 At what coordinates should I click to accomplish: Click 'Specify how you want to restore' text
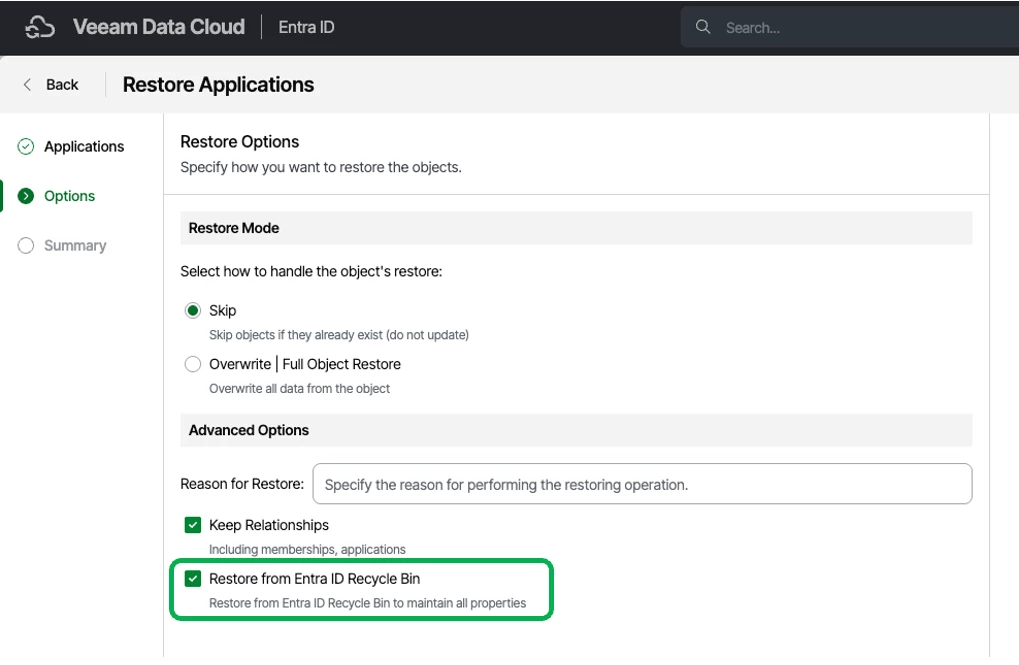[x=321, y=167]
